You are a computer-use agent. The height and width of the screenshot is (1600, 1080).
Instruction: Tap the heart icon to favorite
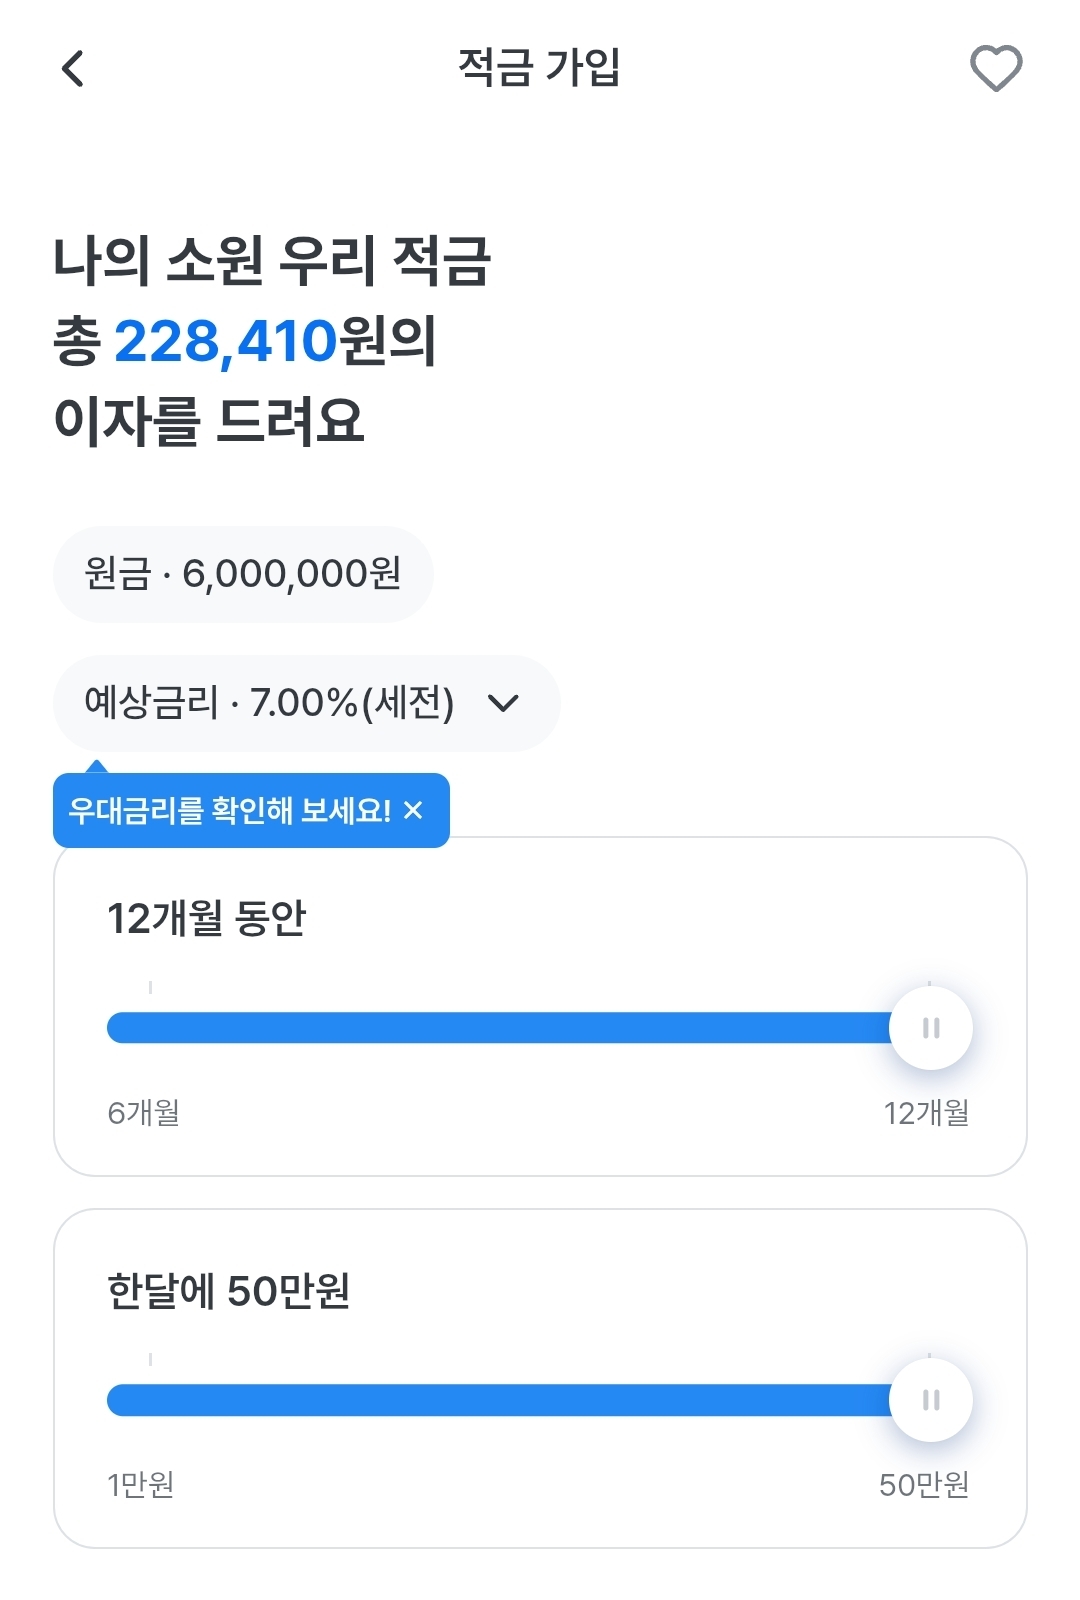pyautogui.click(x=996, y=69)
